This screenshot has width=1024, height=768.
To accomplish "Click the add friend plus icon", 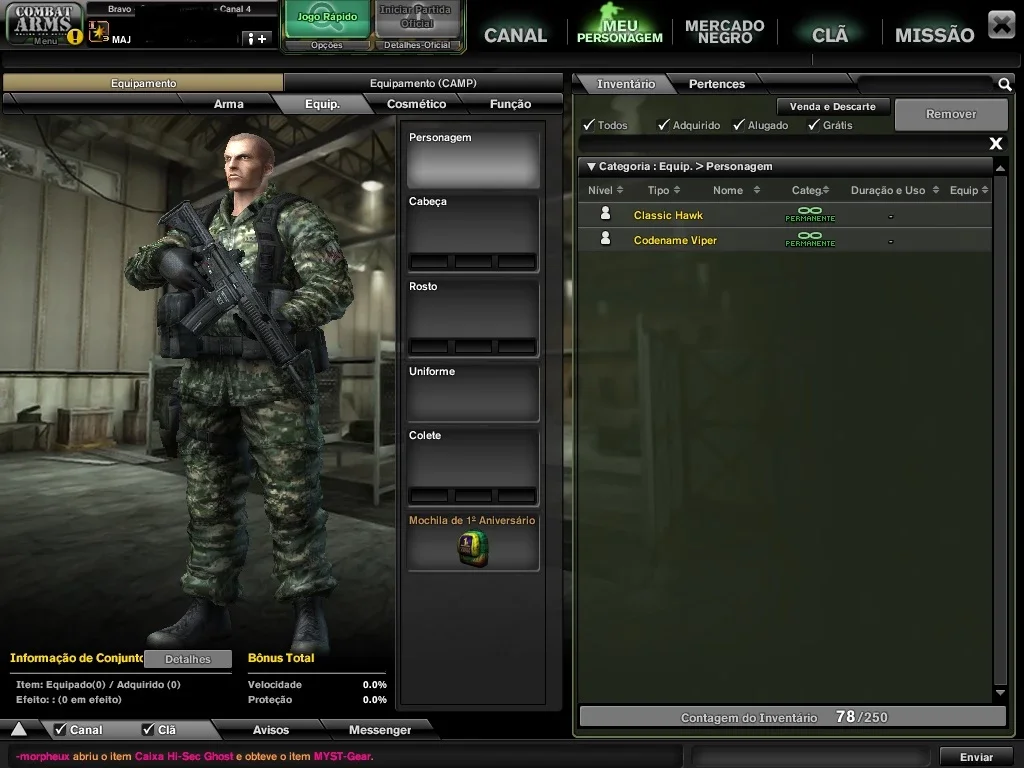I will click(x=257, y=39).
